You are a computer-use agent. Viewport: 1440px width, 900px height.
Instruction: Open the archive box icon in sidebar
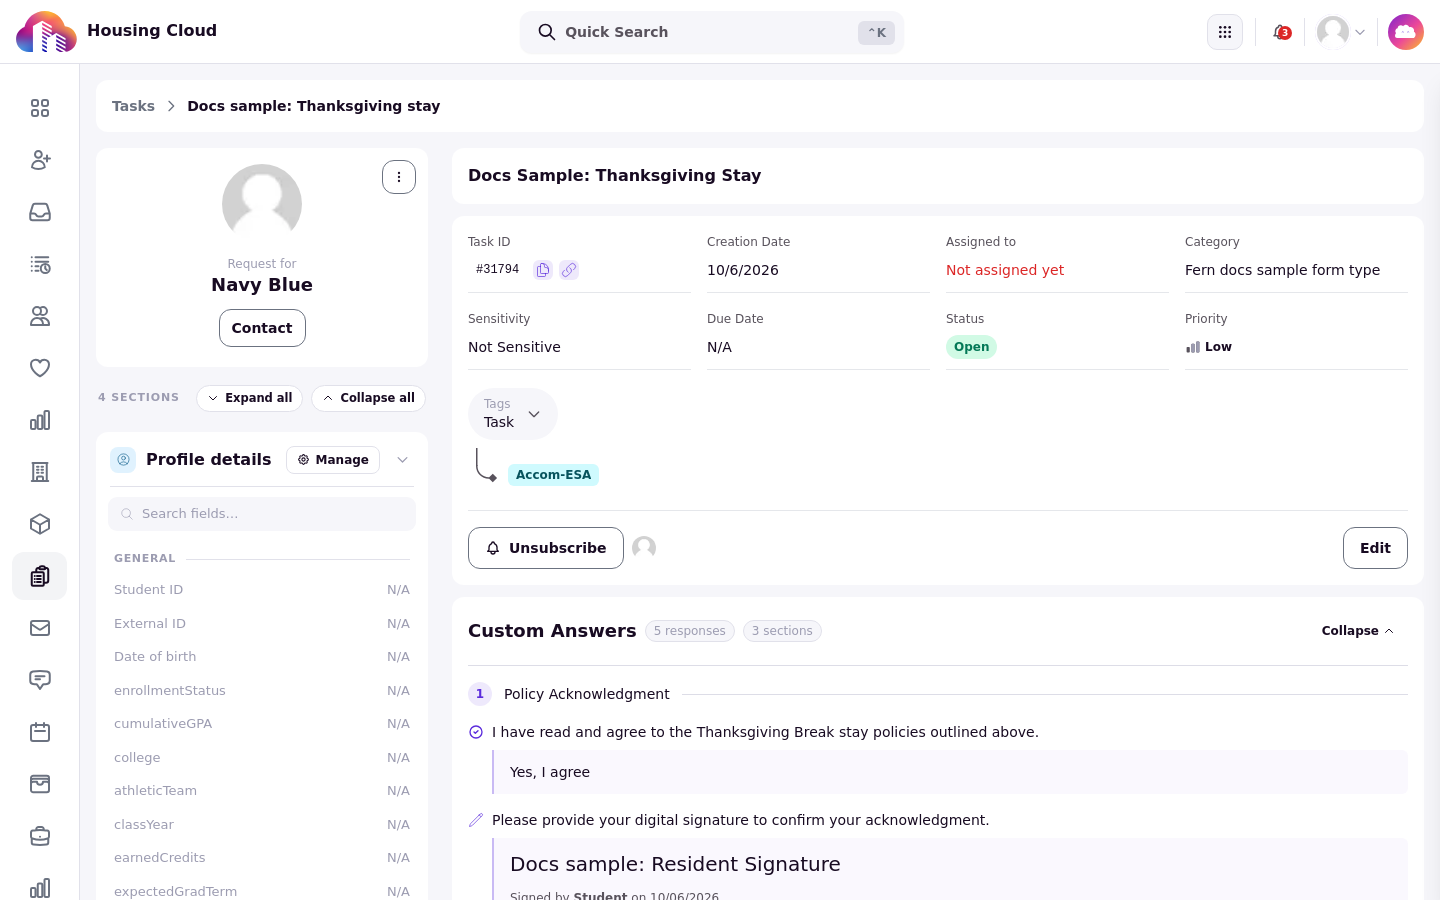pos(40,784)
